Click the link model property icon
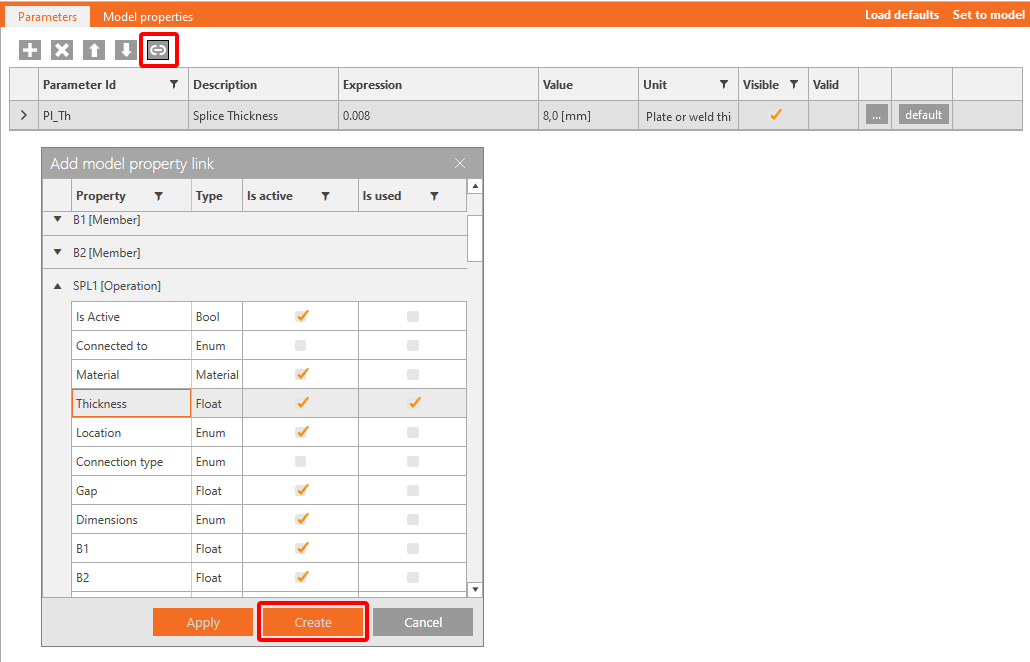The image size is (1030, 662). [158, 50]
